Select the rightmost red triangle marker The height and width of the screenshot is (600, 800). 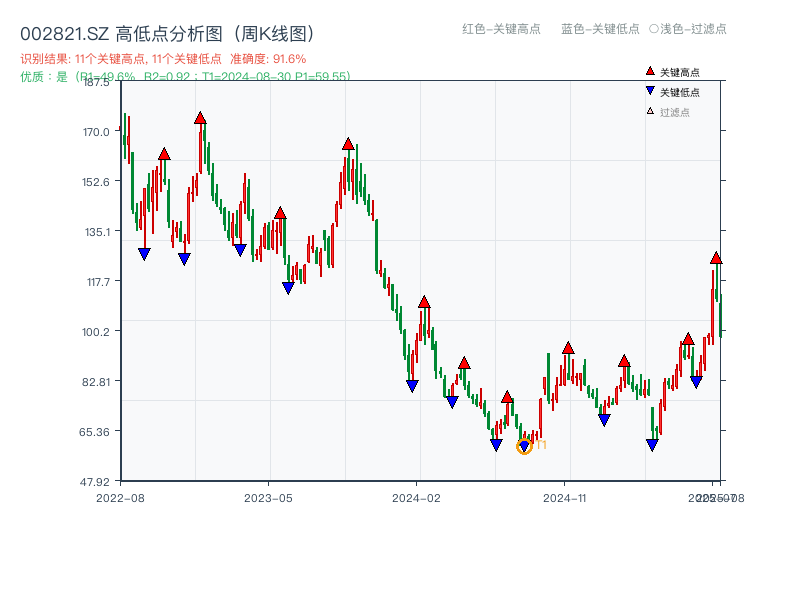pyautogui.click(x=716, y=257)
